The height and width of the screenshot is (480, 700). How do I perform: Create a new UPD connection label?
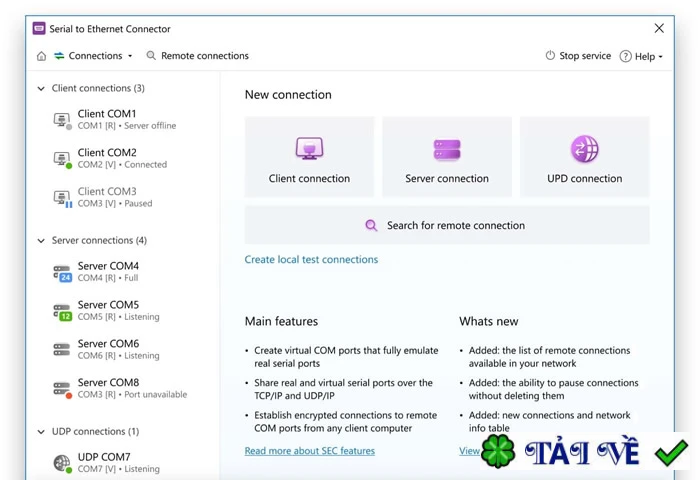(584, 179)
